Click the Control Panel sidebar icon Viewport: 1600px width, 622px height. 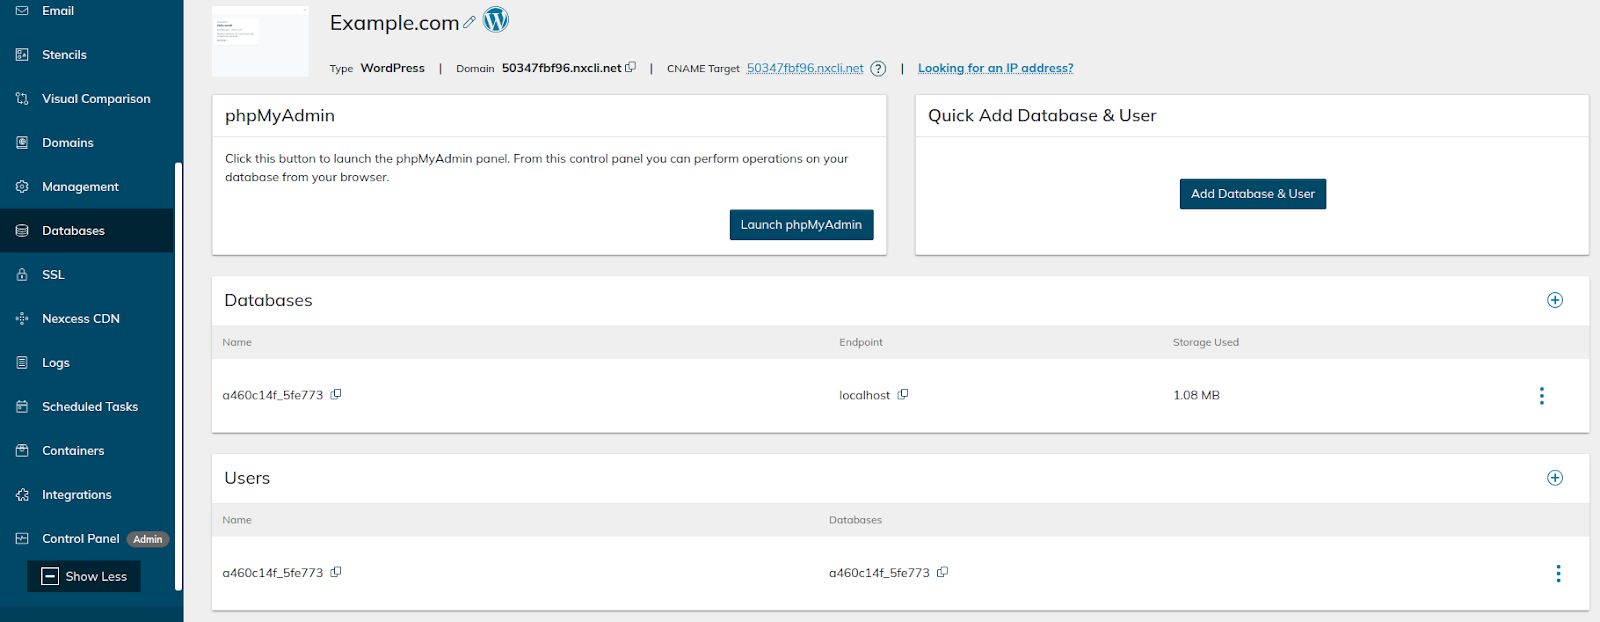[22, 539]
